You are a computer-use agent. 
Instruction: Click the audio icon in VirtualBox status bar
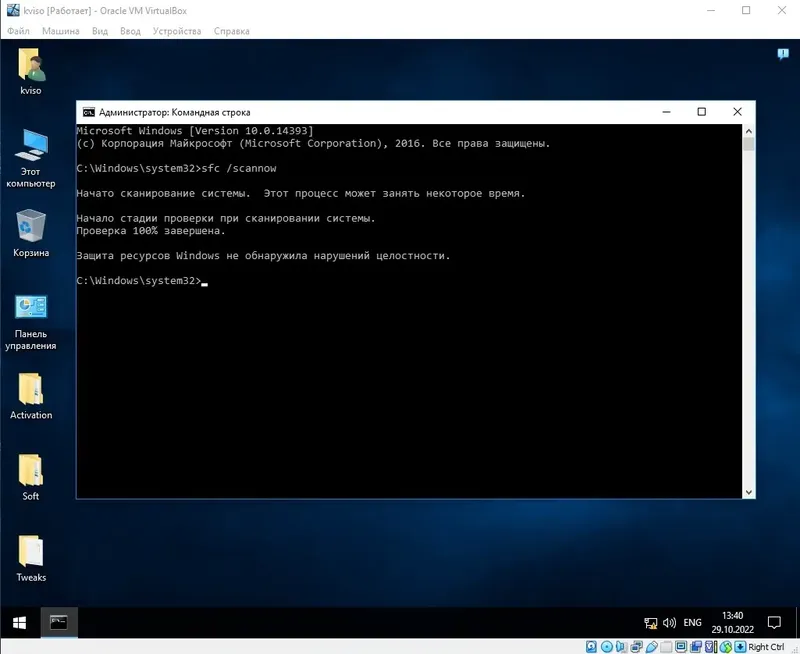[x=622, y=647]
